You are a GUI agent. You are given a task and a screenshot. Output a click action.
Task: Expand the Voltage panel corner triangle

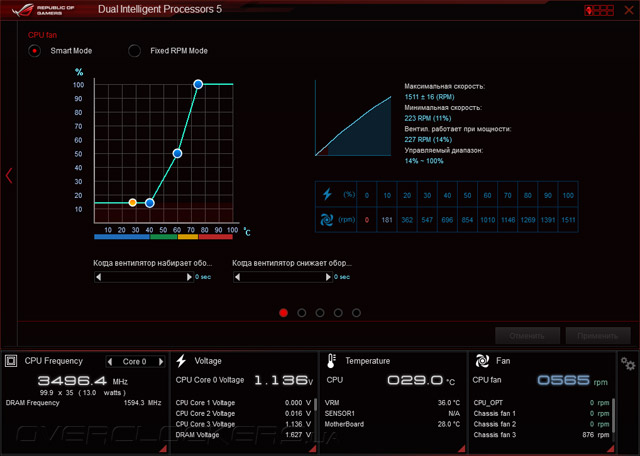(x=312, y=449)
